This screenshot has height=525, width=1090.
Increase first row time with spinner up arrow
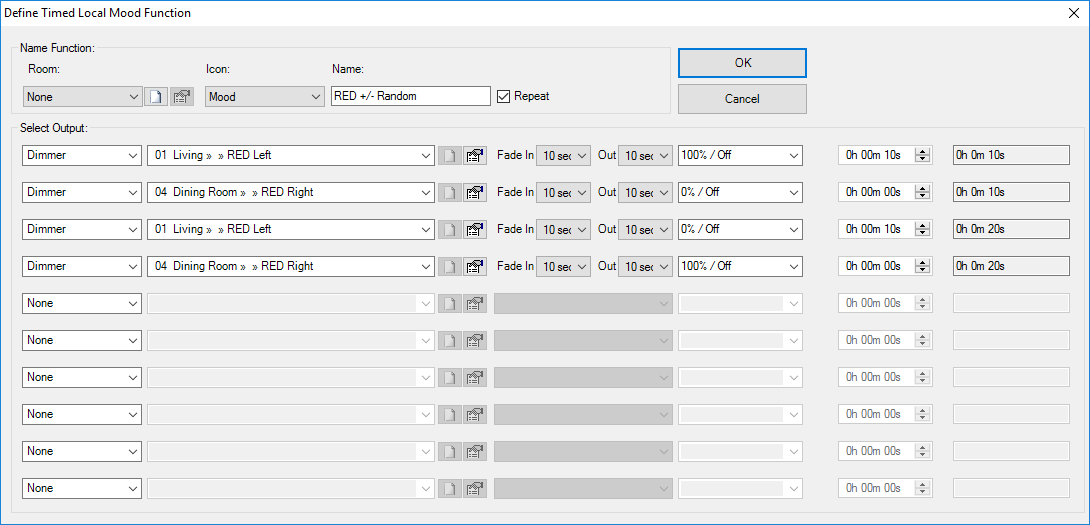(x=923, y=151)
